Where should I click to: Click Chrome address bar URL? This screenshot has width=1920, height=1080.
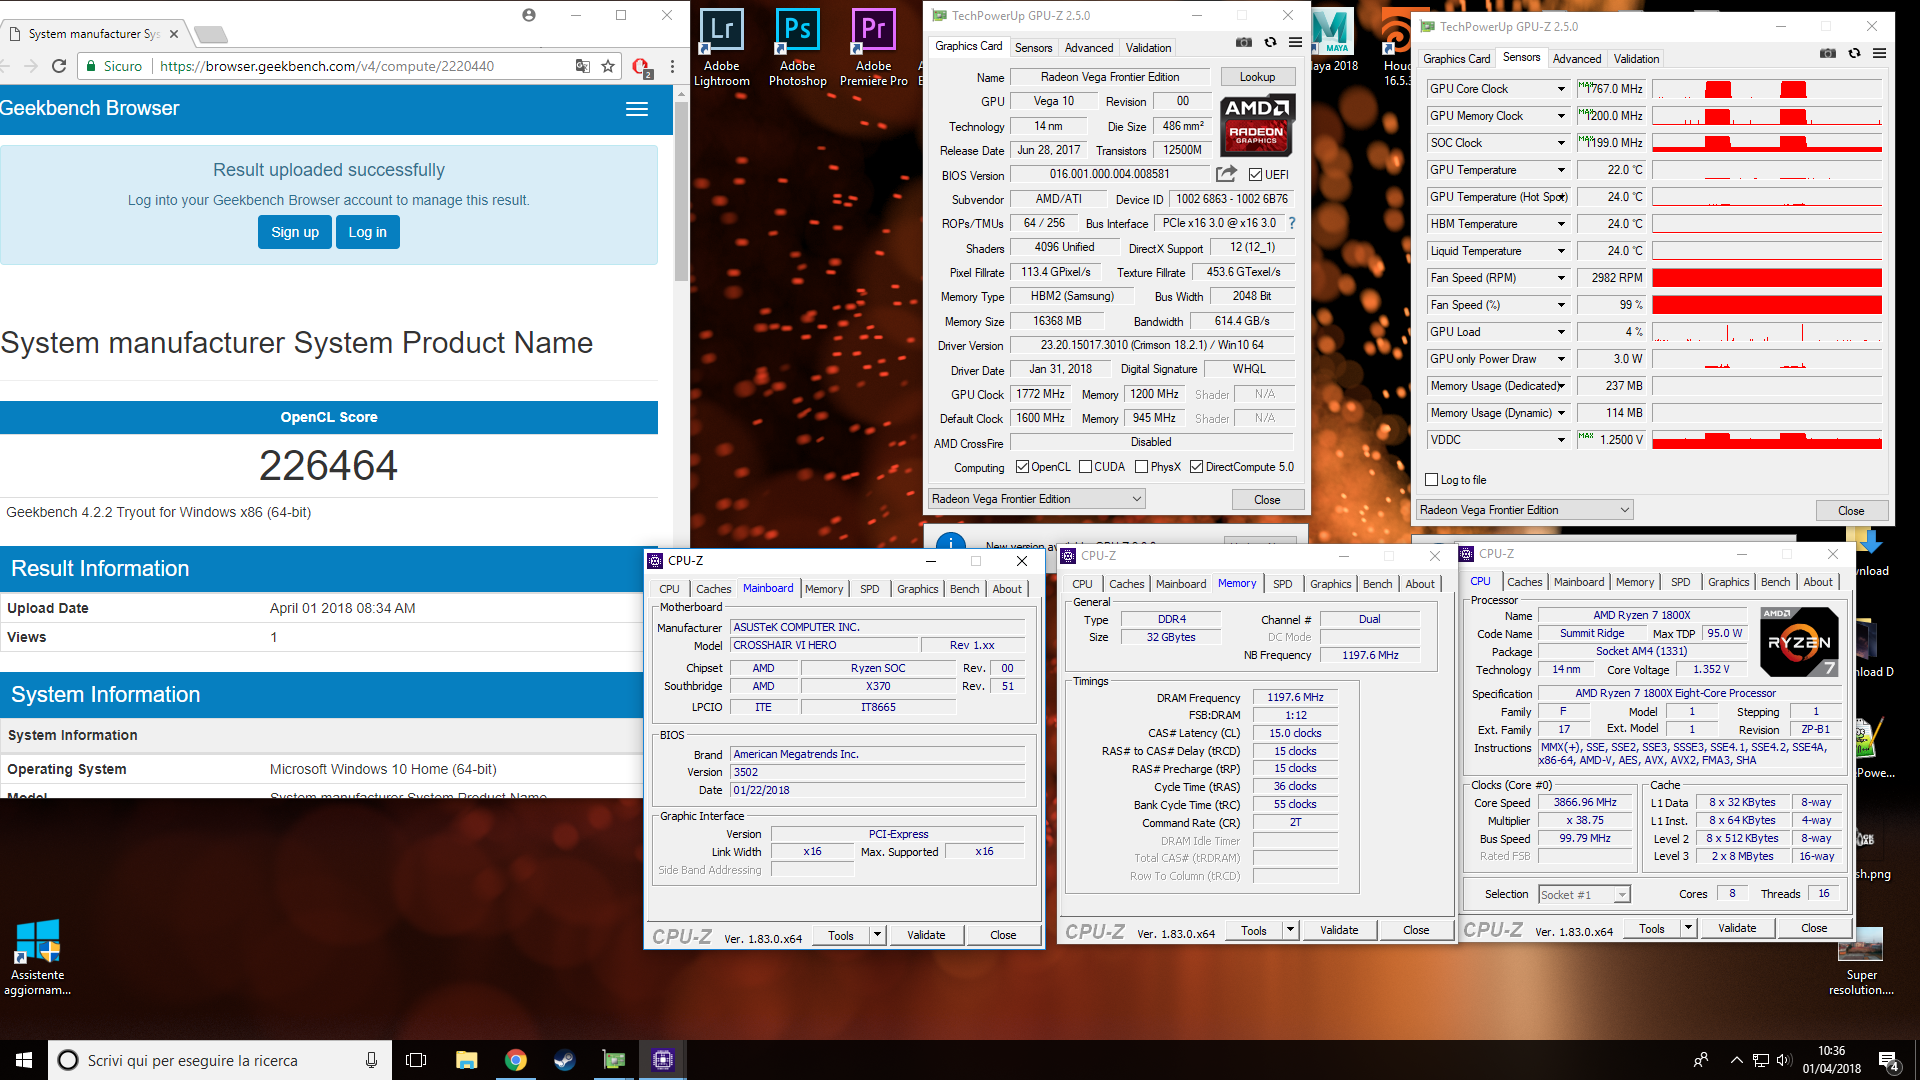click(327, 66)
